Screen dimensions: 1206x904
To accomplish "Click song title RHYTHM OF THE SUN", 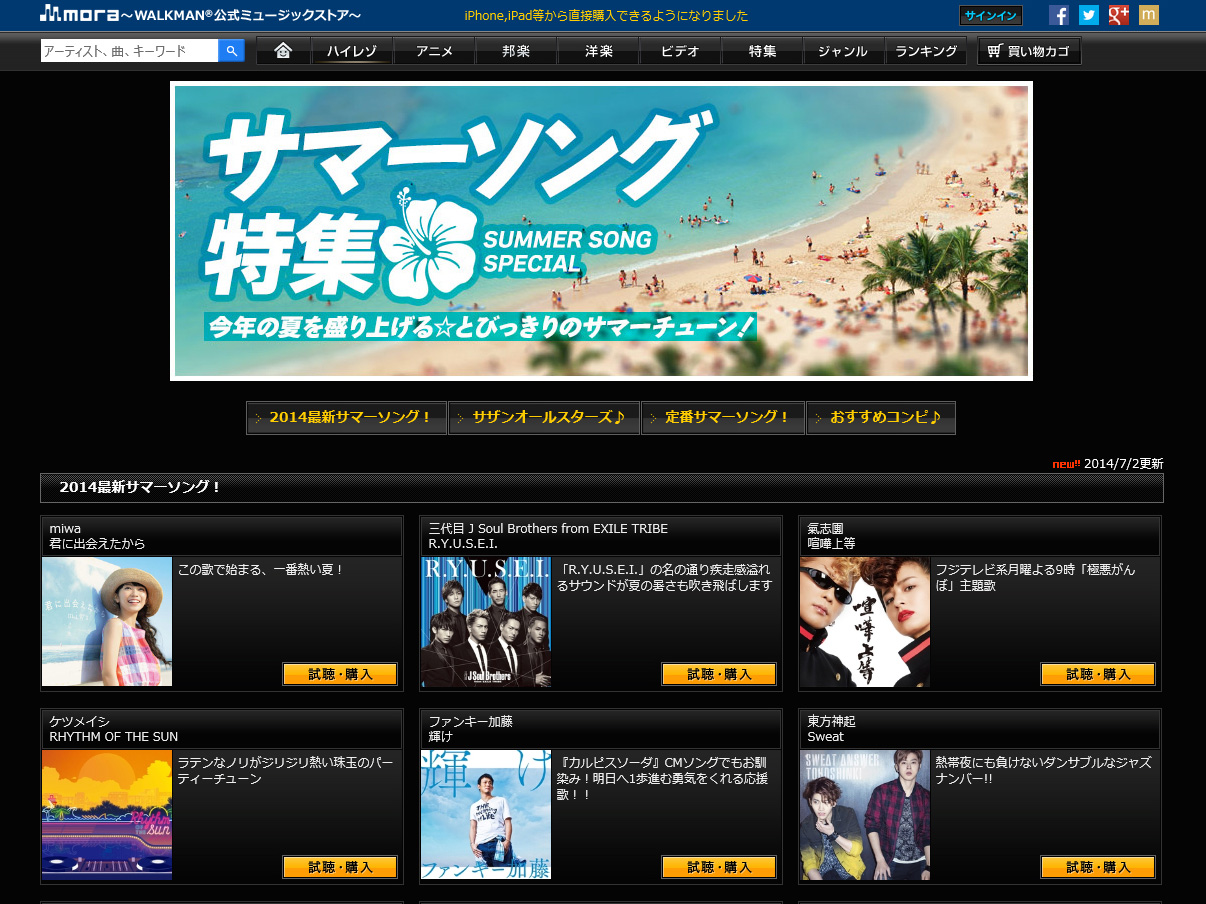I will pyautogui.click(x=114, y=737).
